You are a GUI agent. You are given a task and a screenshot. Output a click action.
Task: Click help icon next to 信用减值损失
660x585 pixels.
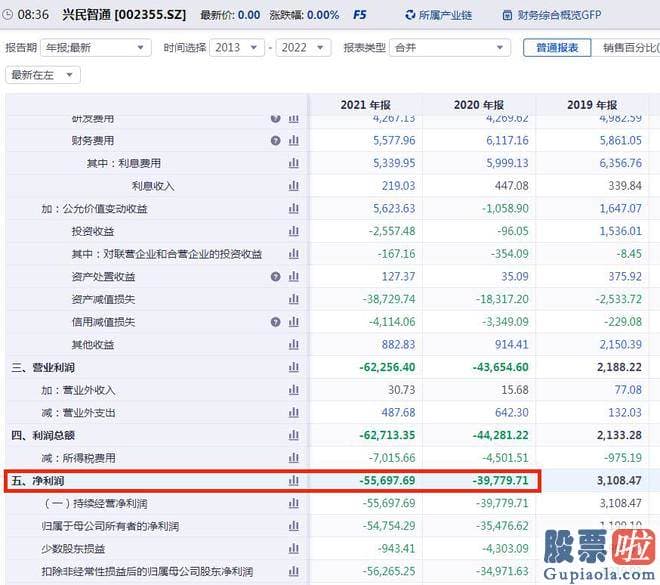[x=276, y=322]
